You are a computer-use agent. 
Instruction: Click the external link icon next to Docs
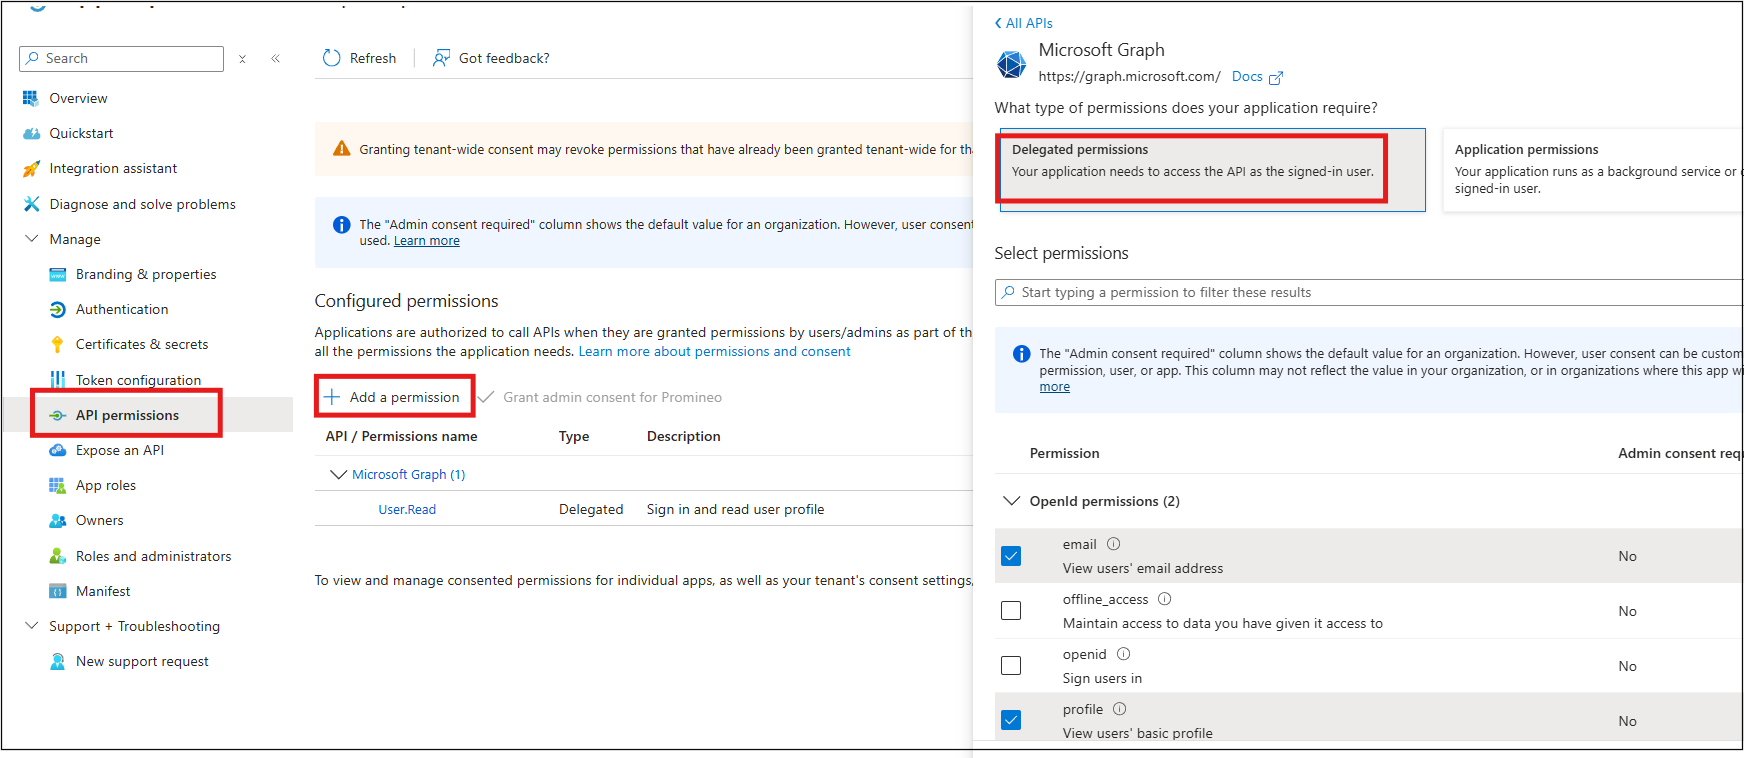(x=1275, y=77)
